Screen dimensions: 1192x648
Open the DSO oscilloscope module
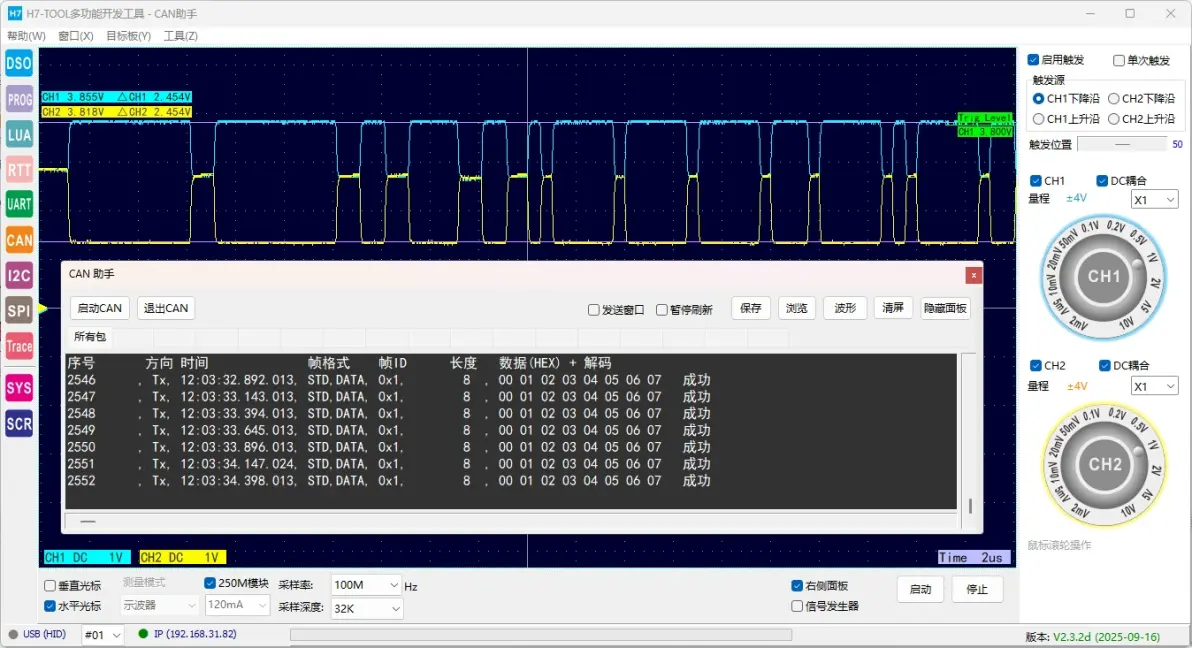click(19, 64)
